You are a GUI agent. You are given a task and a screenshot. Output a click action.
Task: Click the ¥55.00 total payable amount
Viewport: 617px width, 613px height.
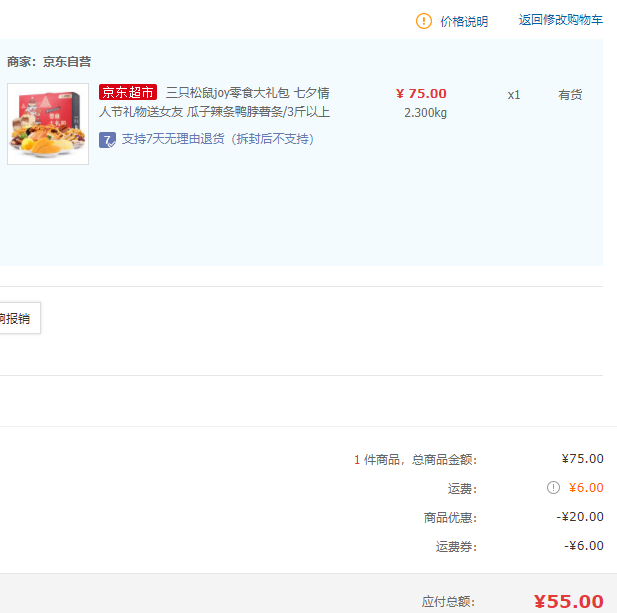[x=569, y=602]
